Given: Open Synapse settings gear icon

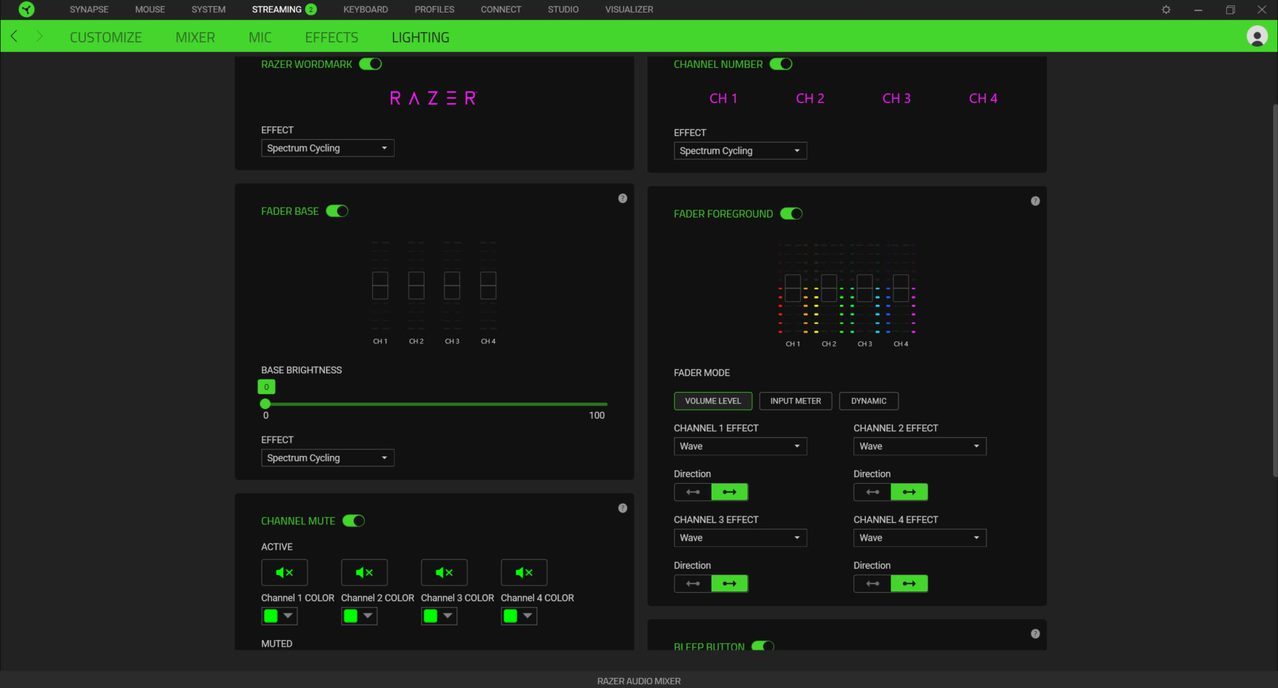Looking at the screenshot, I should [x=1166, y=9].
